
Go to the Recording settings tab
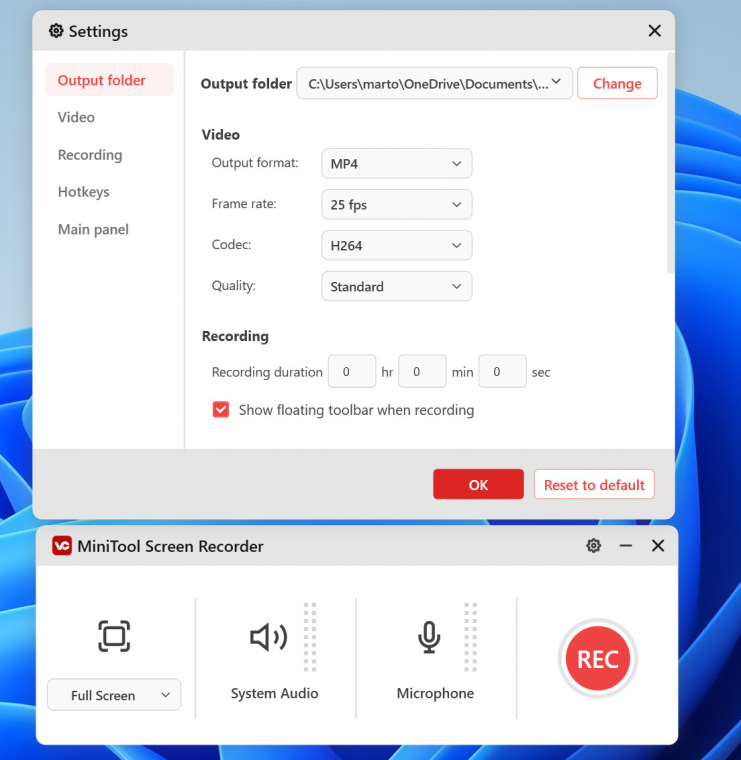[x=90, y=155]
